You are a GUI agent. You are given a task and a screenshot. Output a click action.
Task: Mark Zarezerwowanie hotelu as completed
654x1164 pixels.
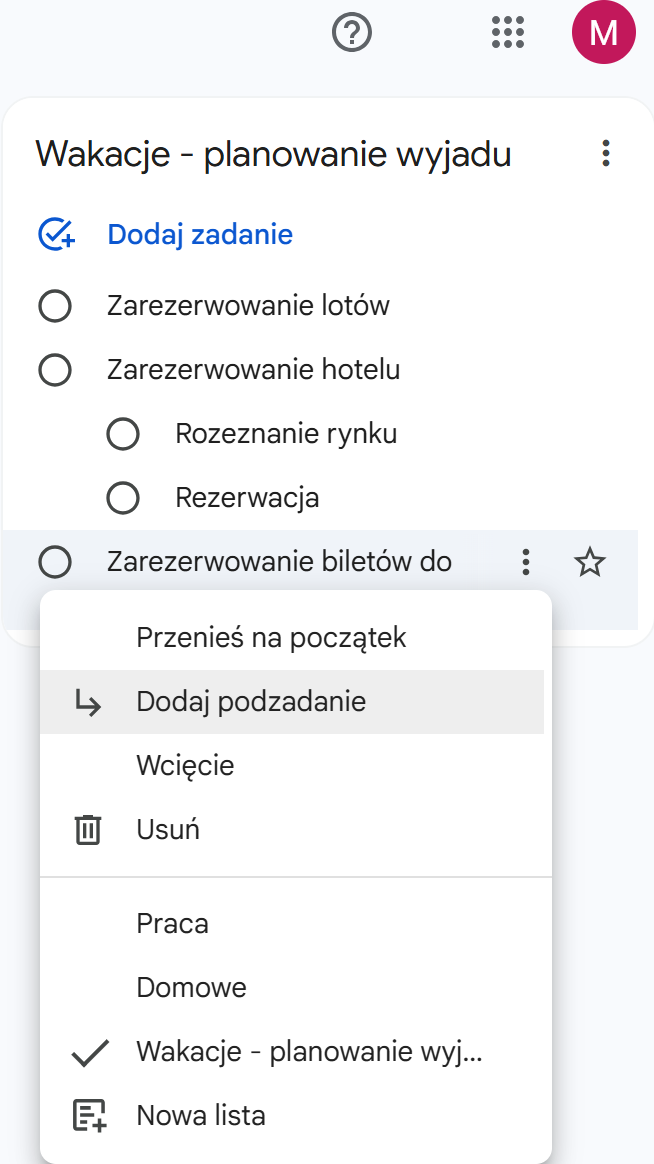pyautogui.click(x=55, y=370)
